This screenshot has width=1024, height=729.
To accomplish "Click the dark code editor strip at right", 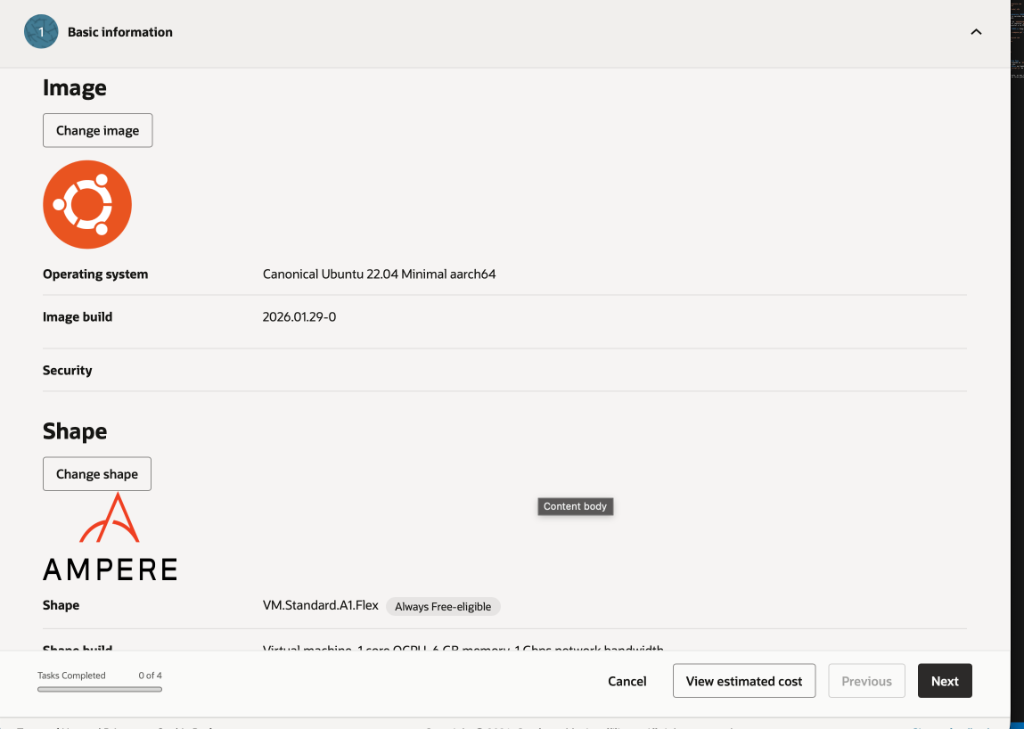I will tap(1016, 300).
